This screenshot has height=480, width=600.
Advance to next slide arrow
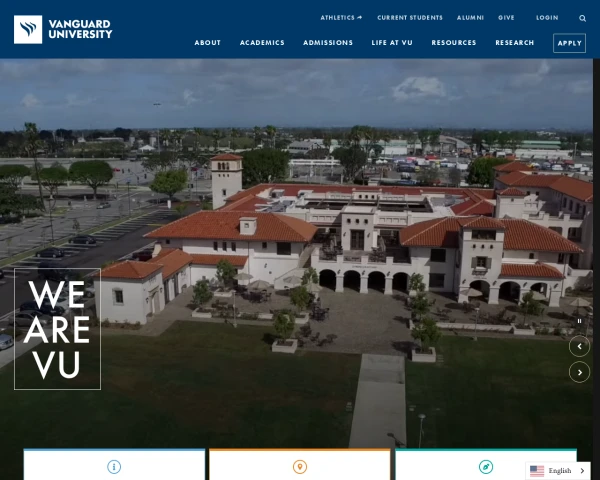point(579,372)
